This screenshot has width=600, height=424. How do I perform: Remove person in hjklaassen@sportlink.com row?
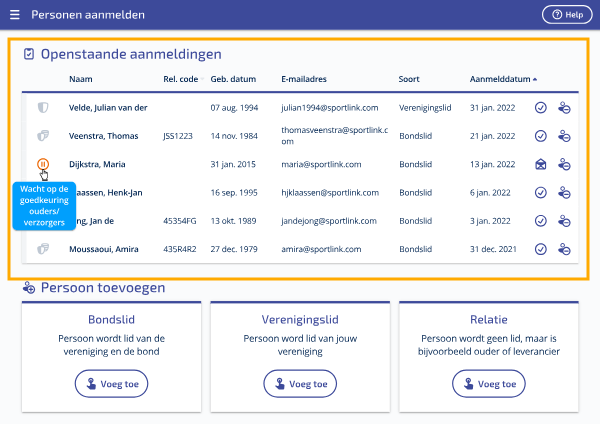point(564,192)
